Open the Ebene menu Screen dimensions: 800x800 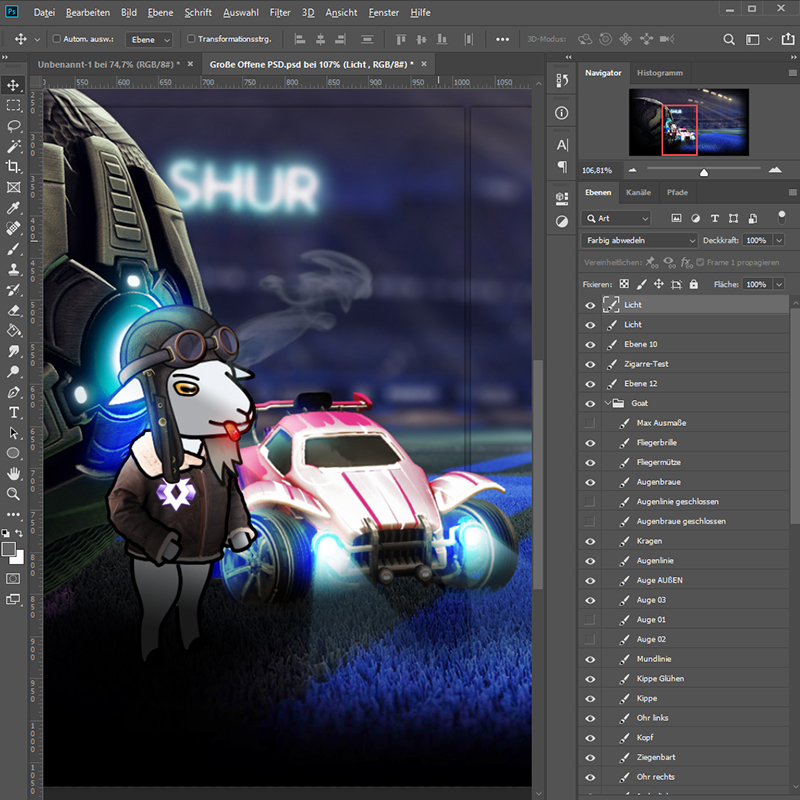pyautogui.click(x=160, y=12)
